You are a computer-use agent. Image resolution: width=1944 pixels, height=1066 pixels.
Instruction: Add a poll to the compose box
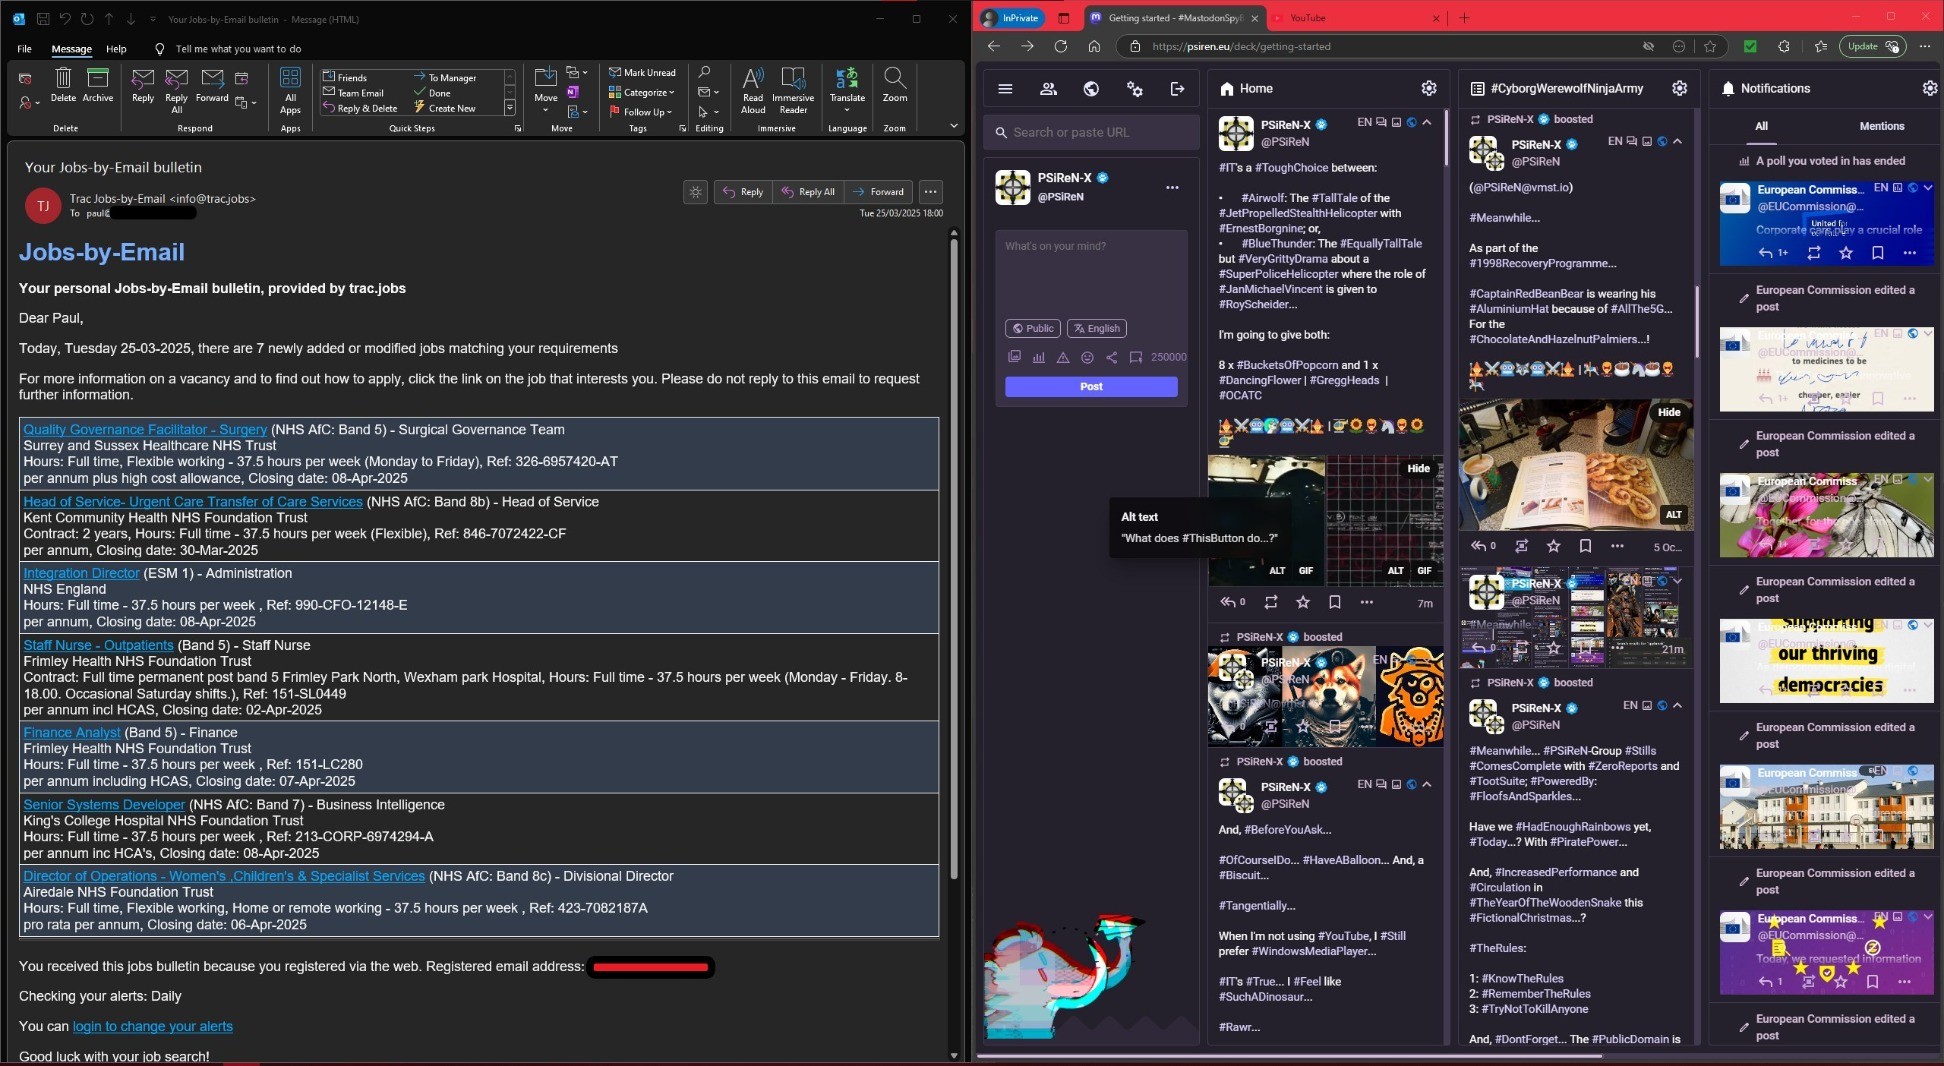point(1038,357)
